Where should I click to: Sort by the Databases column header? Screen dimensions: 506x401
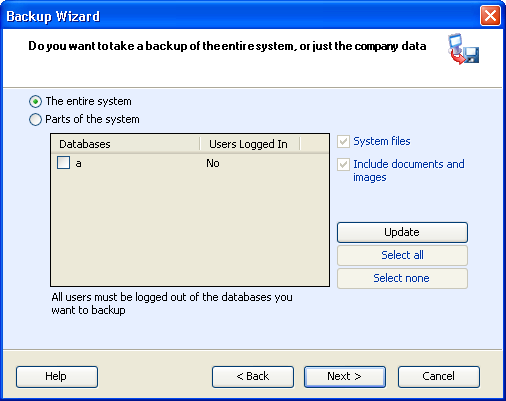click(x=125, y=144)
